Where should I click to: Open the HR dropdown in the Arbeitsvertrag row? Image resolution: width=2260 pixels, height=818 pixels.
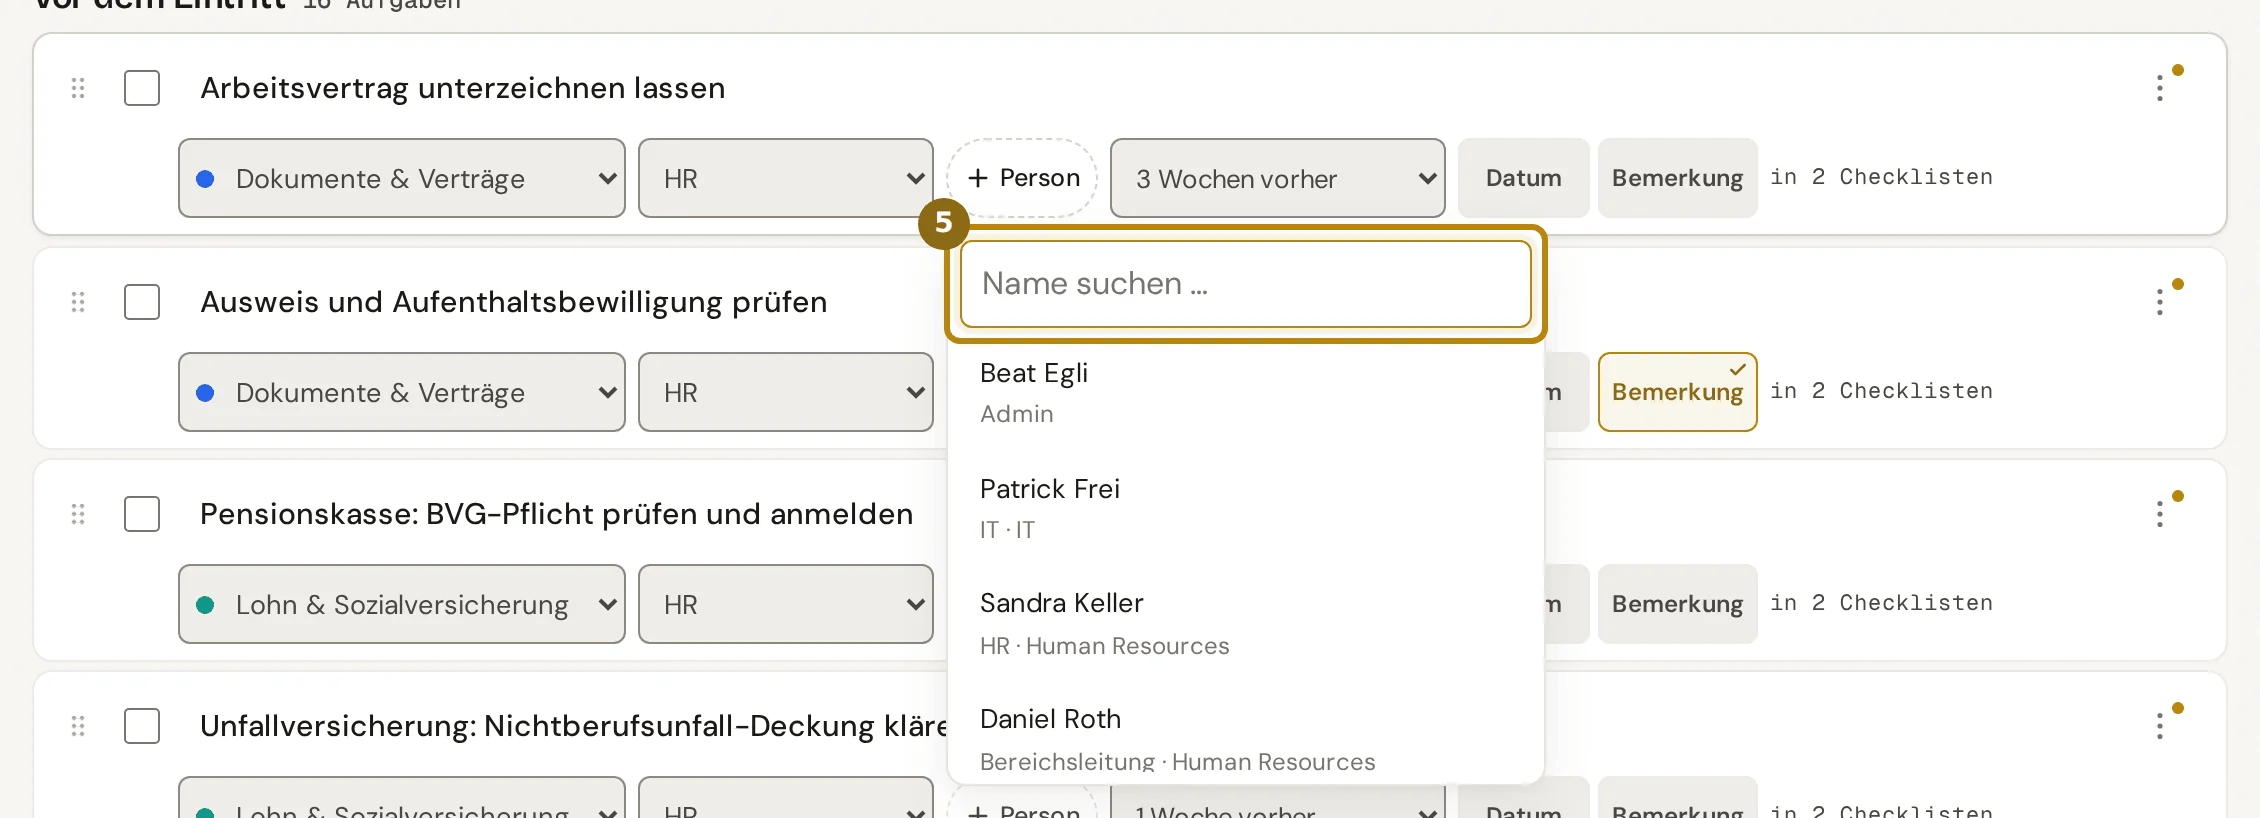coord(786,178)
